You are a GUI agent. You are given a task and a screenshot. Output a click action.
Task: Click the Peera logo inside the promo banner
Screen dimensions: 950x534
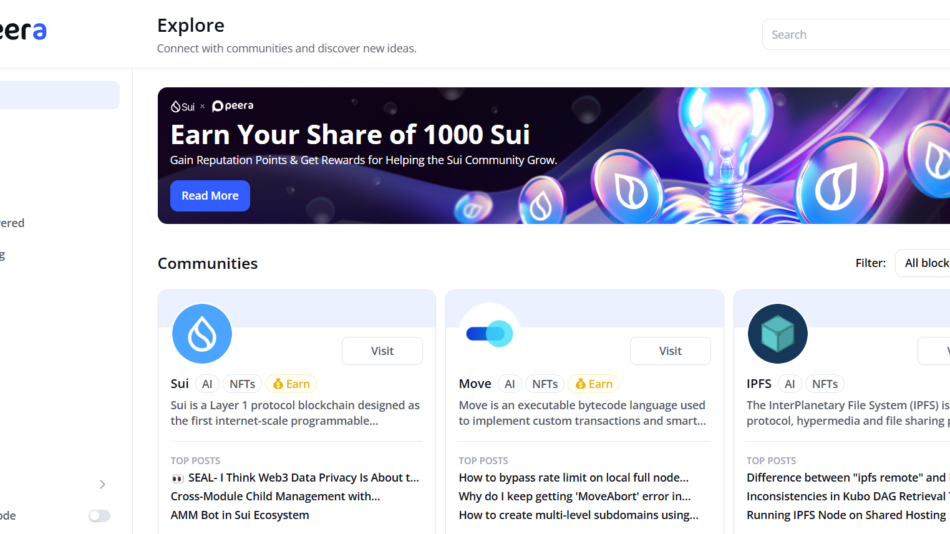[x=233, y=106]
